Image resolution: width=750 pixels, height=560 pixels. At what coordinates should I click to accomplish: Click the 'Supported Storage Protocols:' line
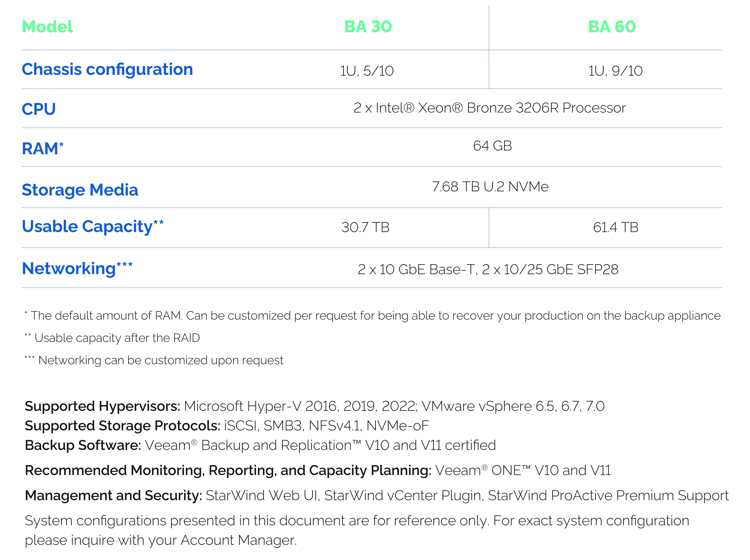tap(227, 426)
